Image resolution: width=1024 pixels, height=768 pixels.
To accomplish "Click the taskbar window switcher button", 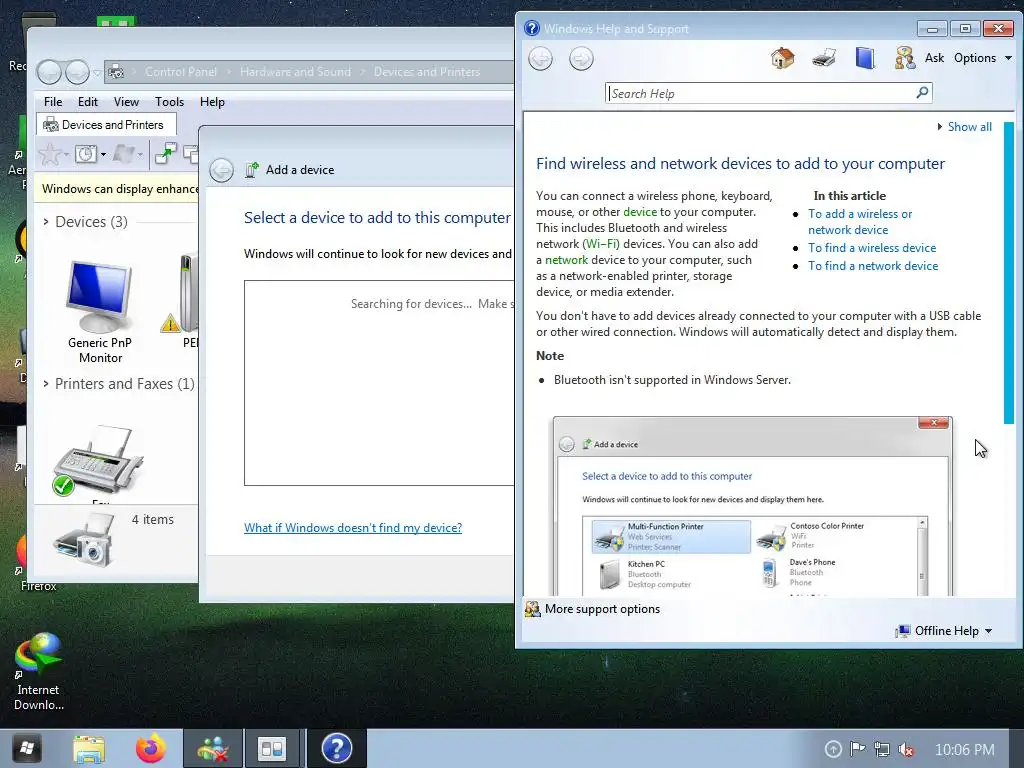I will pos(272,748).
